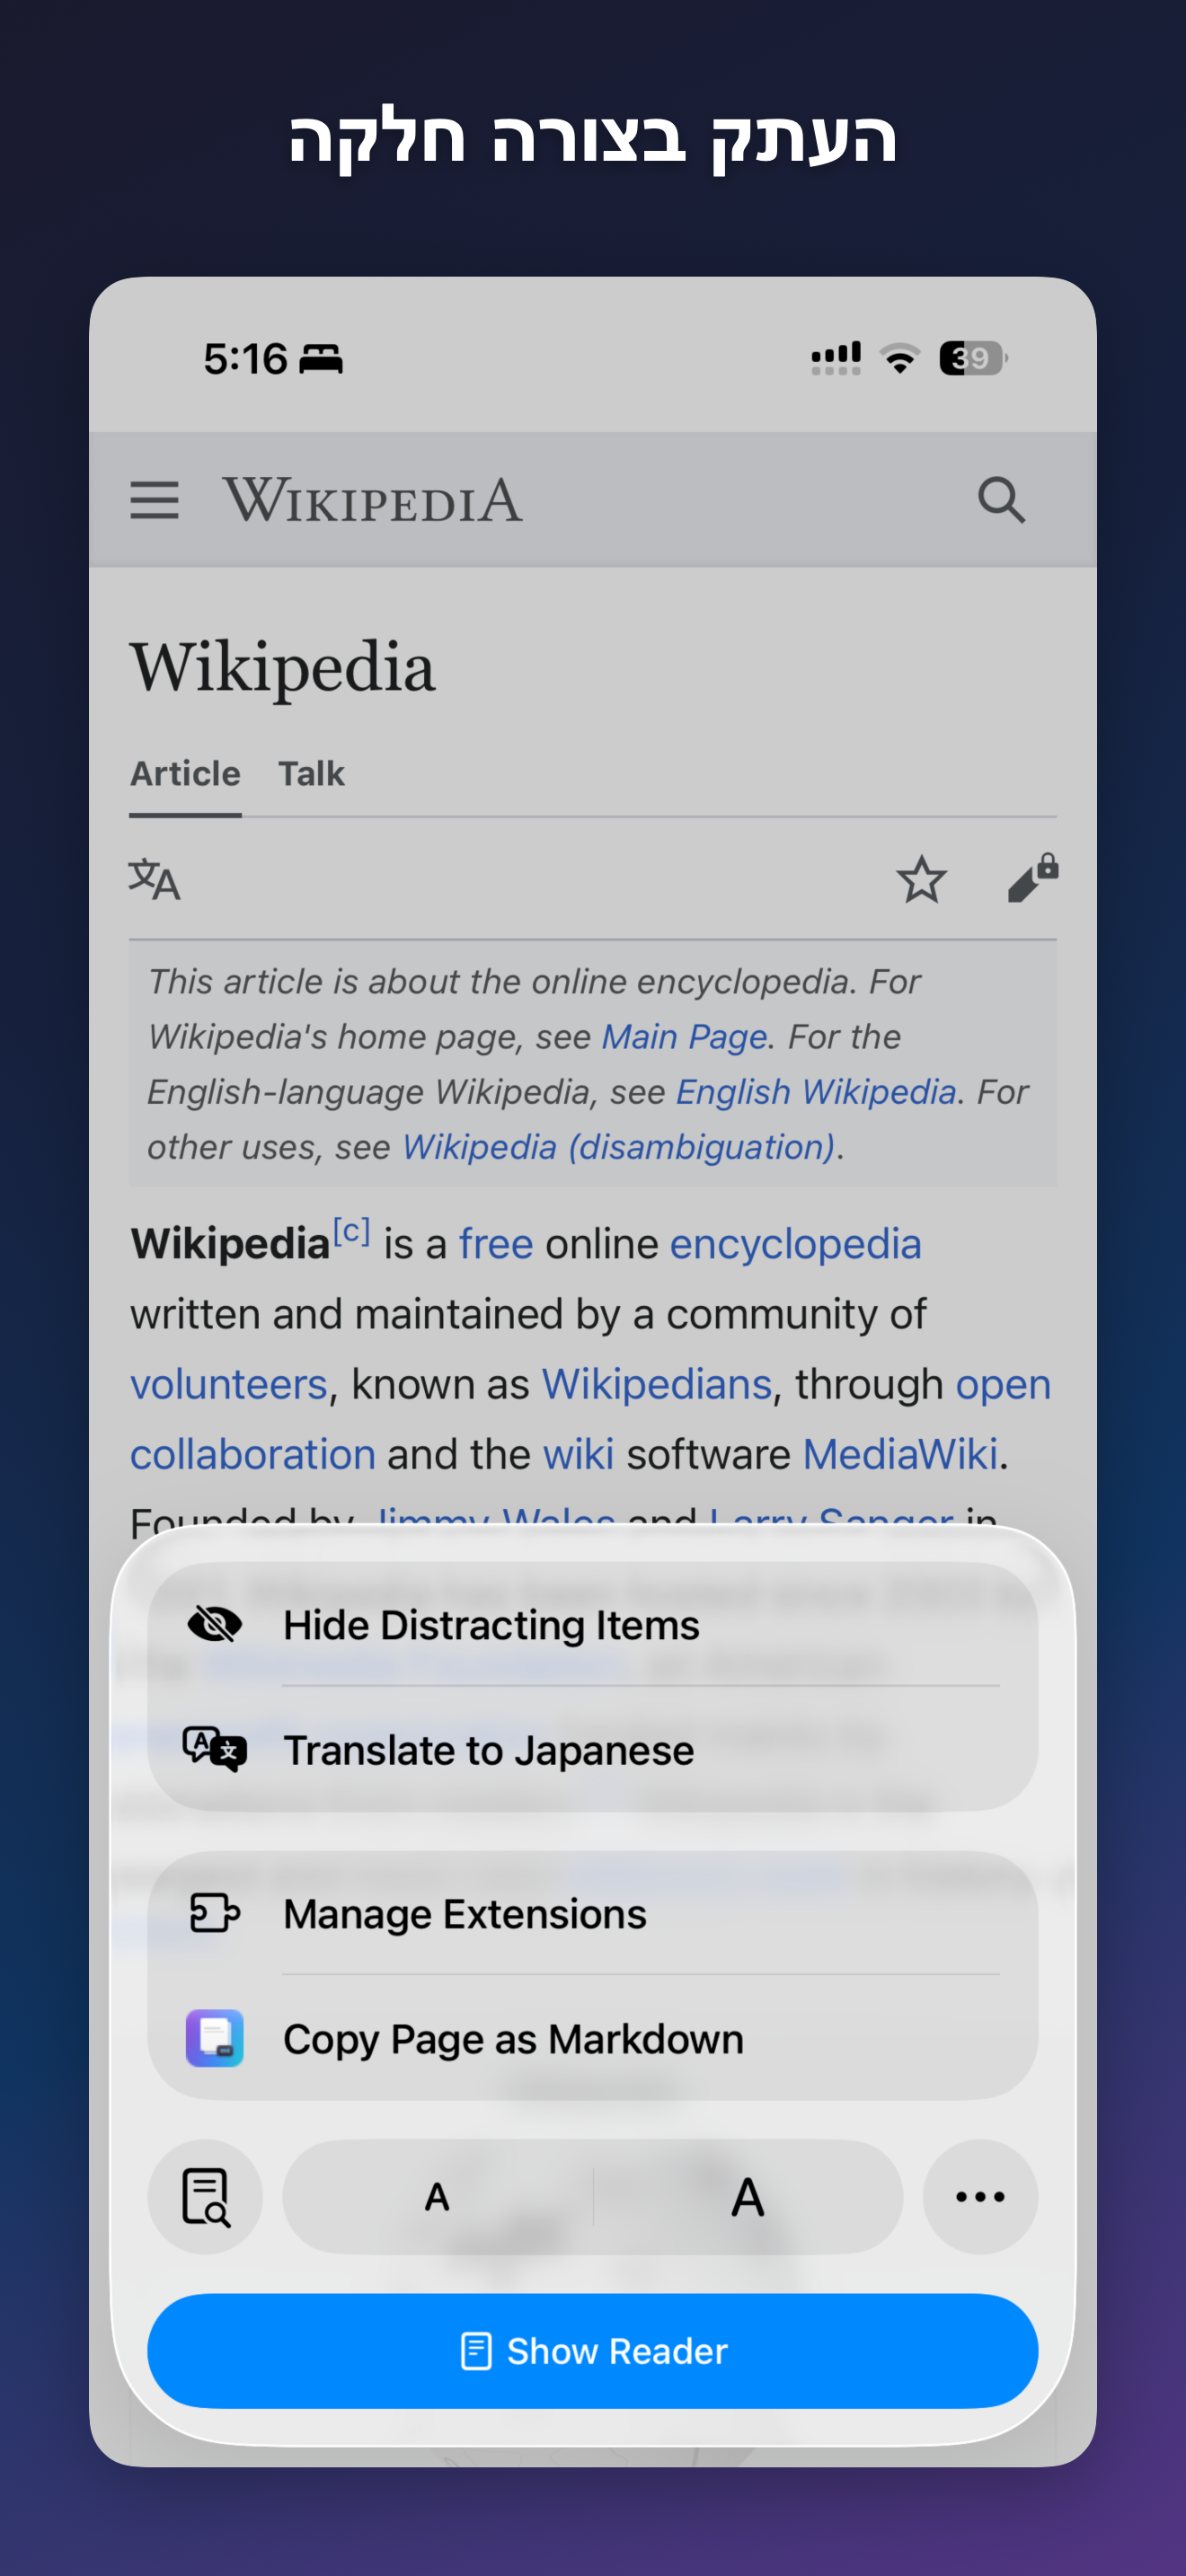
Task: Choose Copy Page as Markdown
Action: tap(593, 2038)
